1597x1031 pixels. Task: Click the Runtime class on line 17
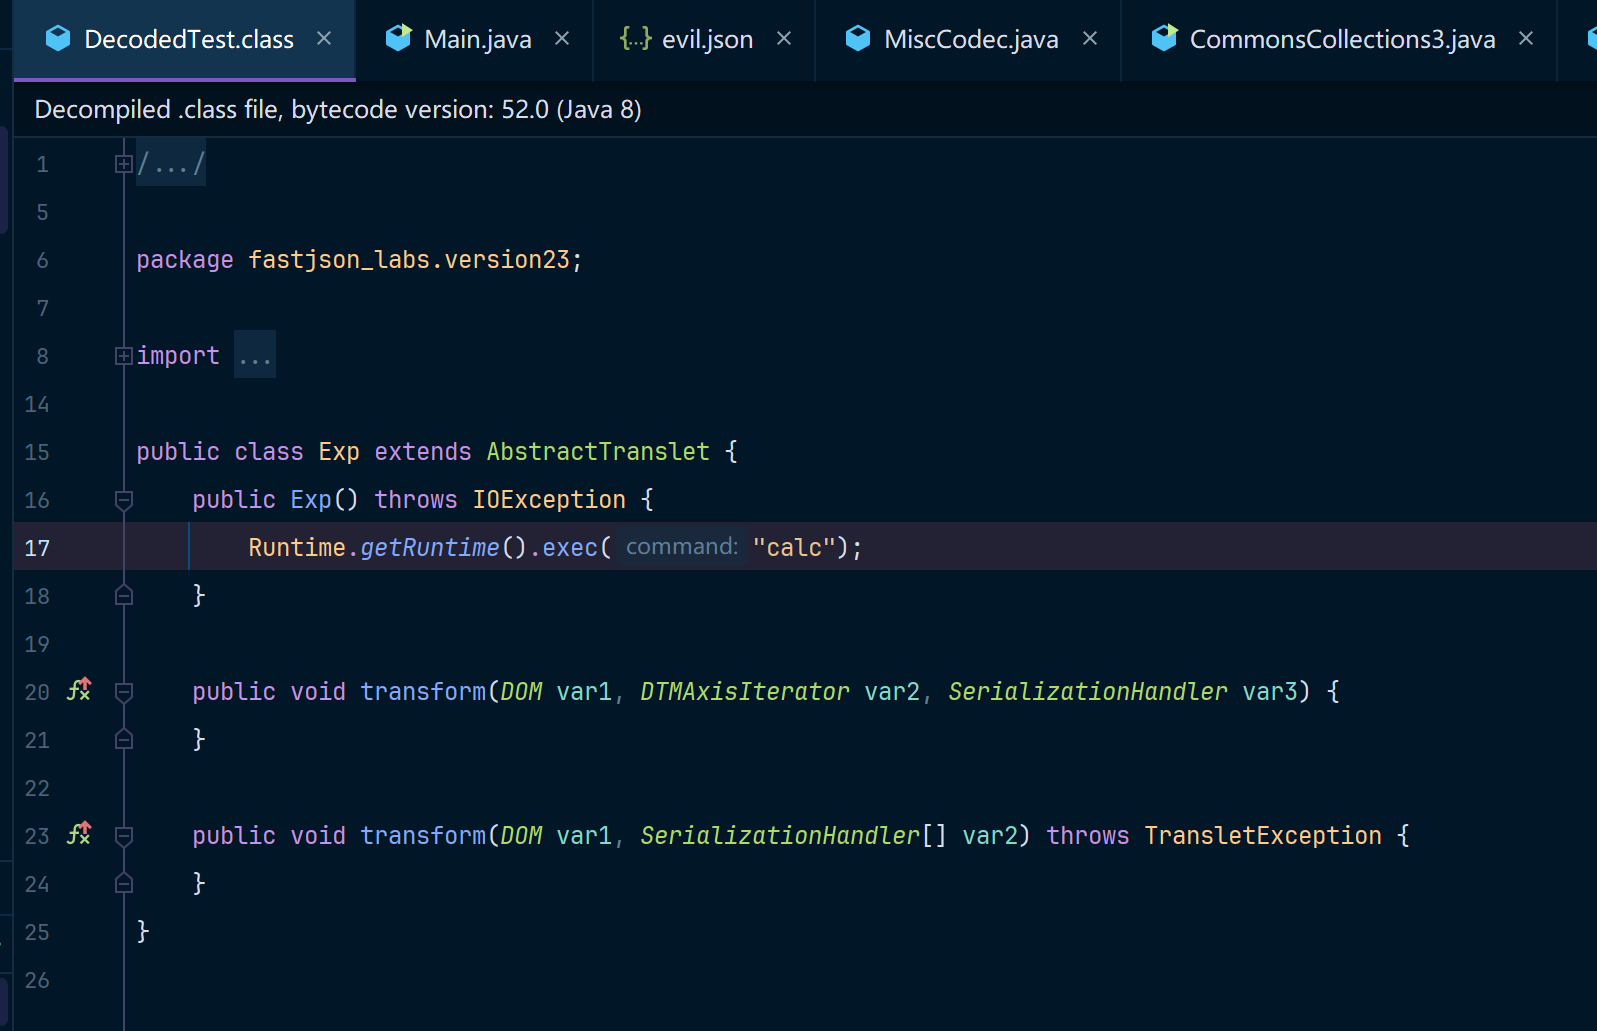pyautogui.click(x=297, y=548)
